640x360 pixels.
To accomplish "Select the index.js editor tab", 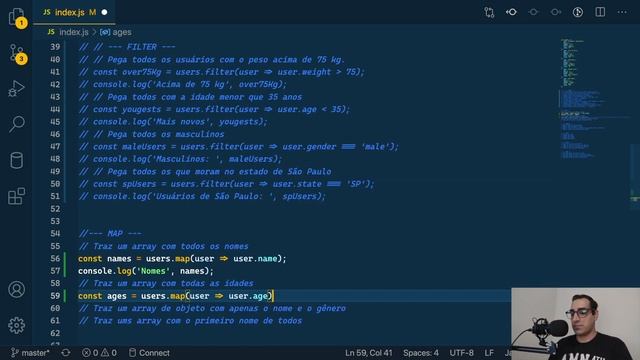I will (x=74, y=13).
